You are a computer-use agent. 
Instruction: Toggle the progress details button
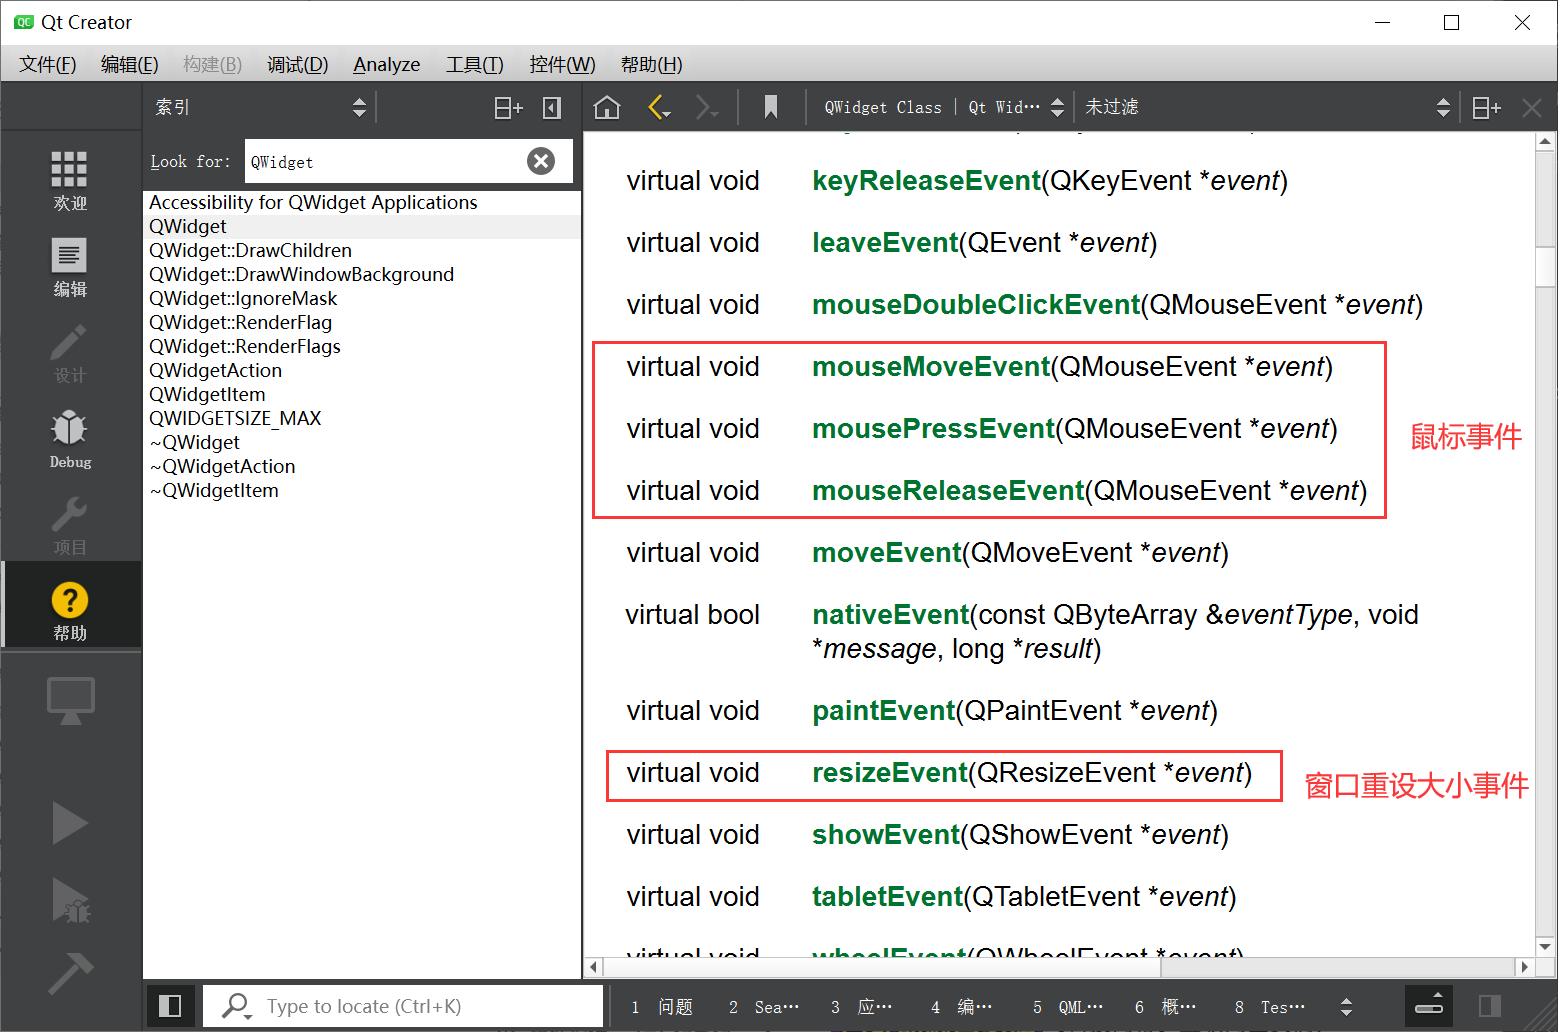pyautogui.click(x=1429, y=1006)
